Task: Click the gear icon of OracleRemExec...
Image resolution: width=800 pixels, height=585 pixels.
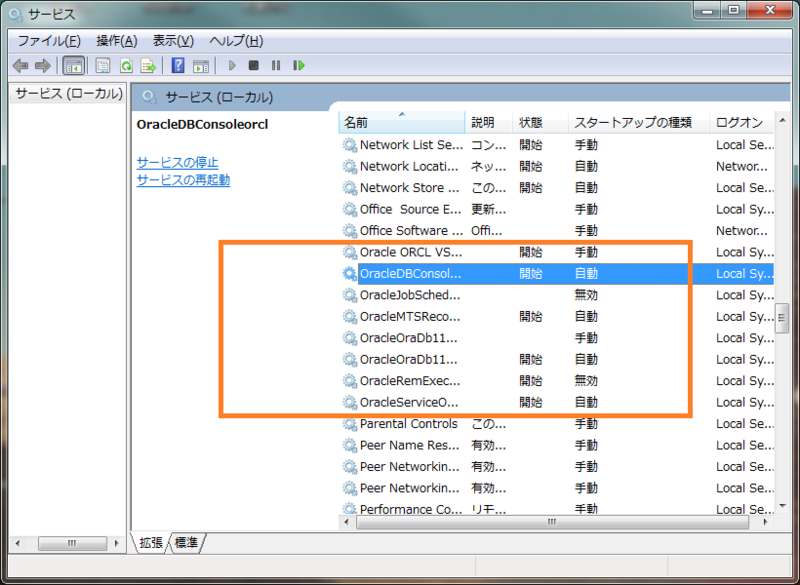Action: tap(349, 380)
